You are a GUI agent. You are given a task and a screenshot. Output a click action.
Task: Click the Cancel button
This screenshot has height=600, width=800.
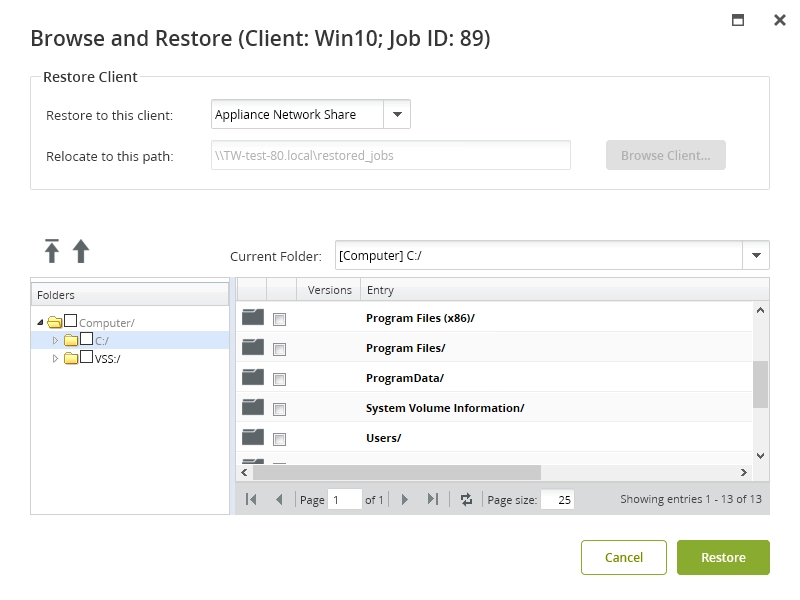click(623, 557)
